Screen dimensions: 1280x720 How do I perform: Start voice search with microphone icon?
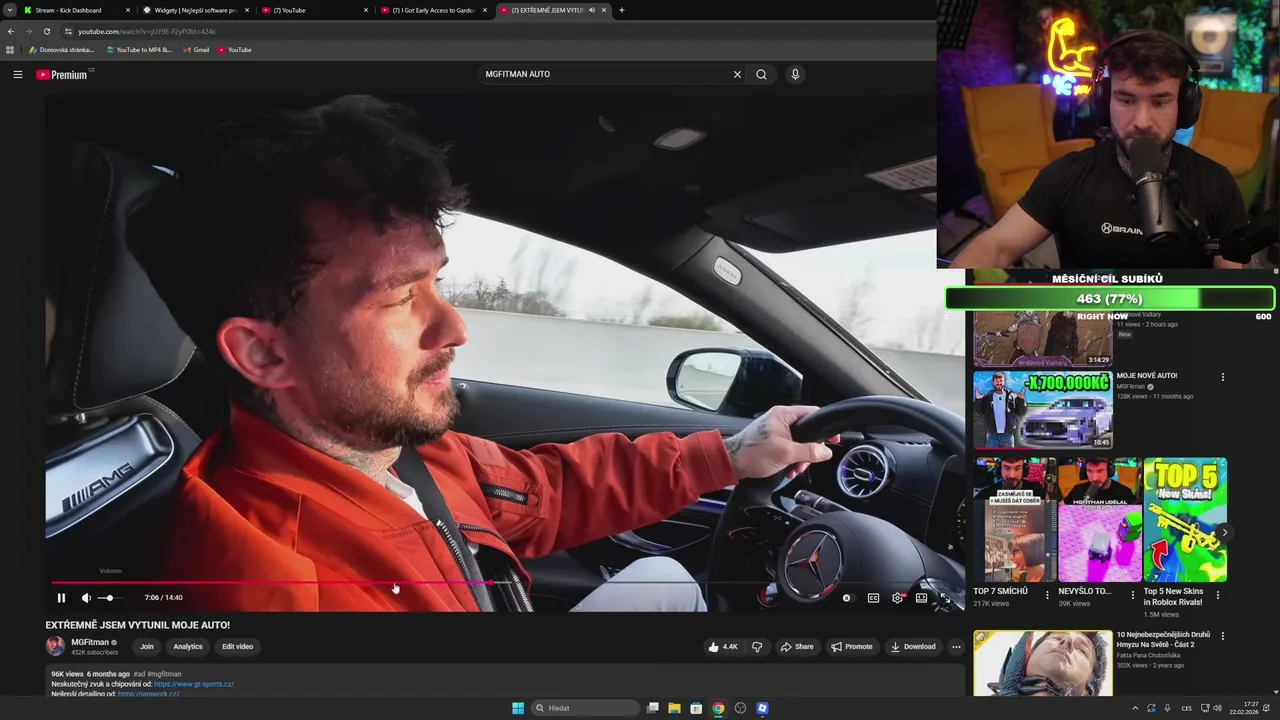click(x=795, y=74)
